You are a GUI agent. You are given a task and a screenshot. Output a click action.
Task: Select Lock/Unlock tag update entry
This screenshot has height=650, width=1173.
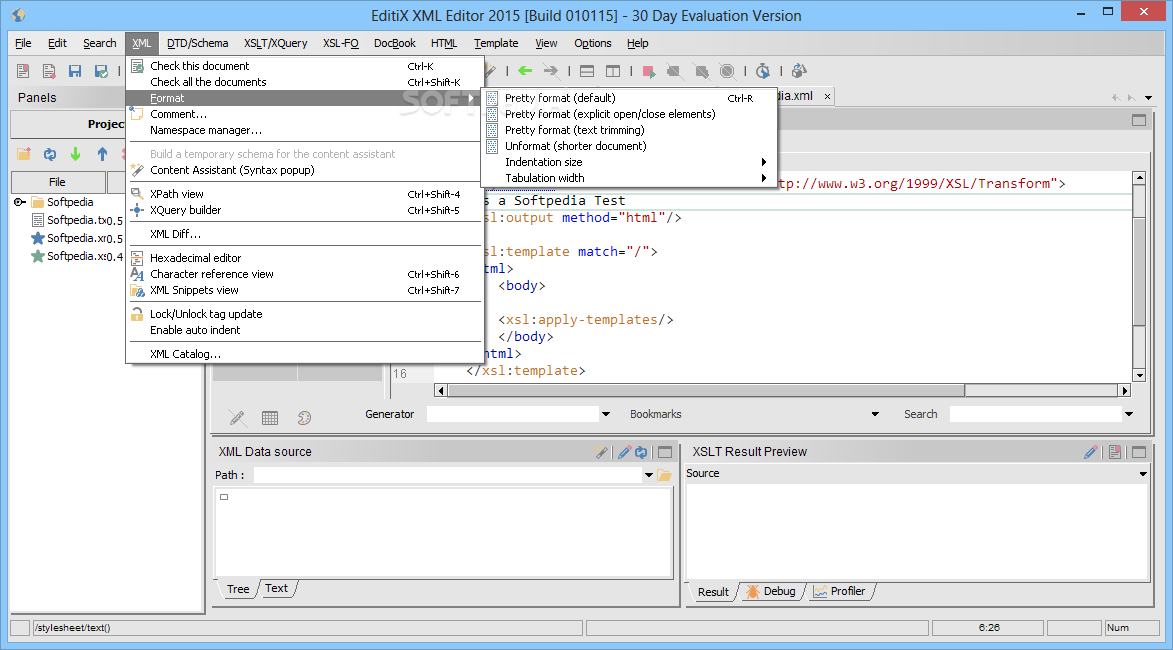tap(304, 314)
